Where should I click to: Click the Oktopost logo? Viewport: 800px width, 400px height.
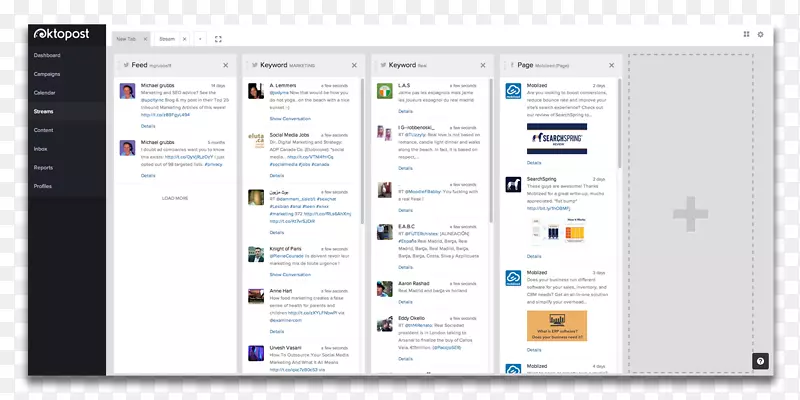pyautogui.click(x=64, y=33)
